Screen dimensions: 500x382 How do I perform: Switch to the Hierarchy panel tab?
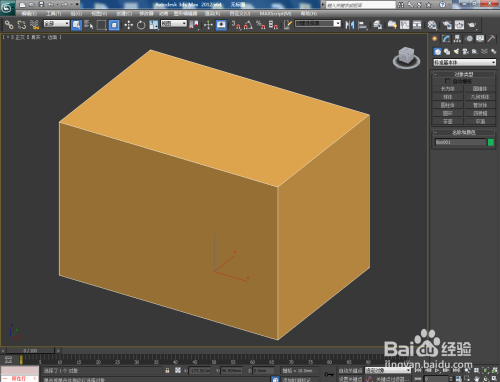[x=457, y=39]
